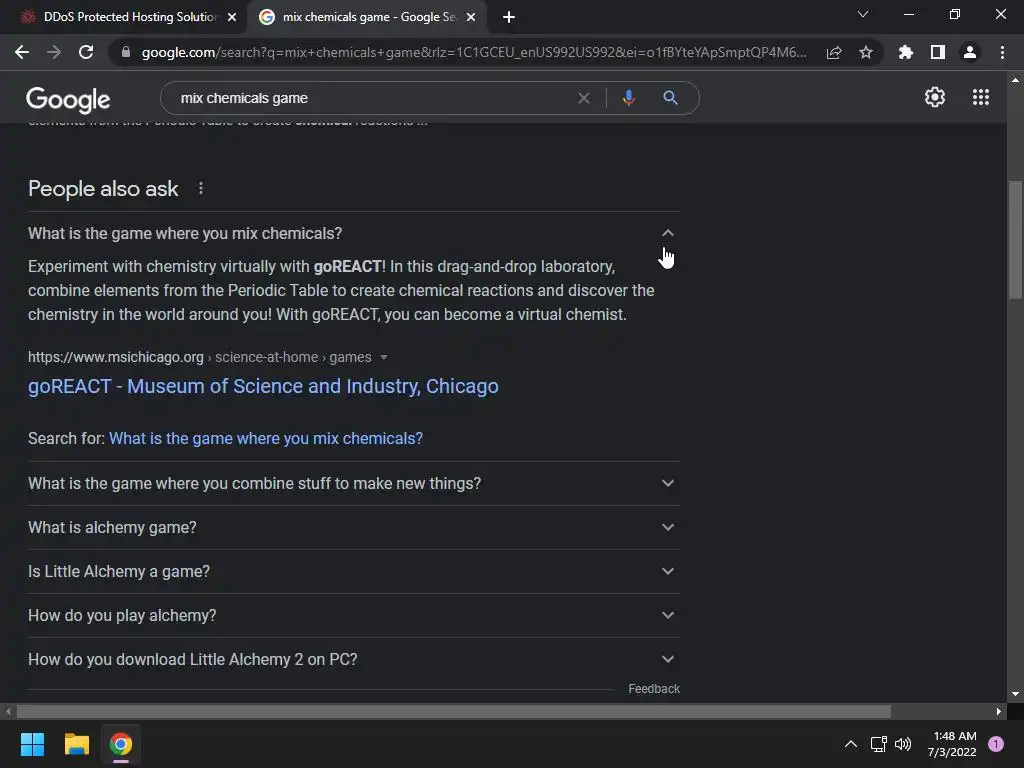Open Chrome profile avatar menu
The image size is (1024, 768).
pos(970,52)
